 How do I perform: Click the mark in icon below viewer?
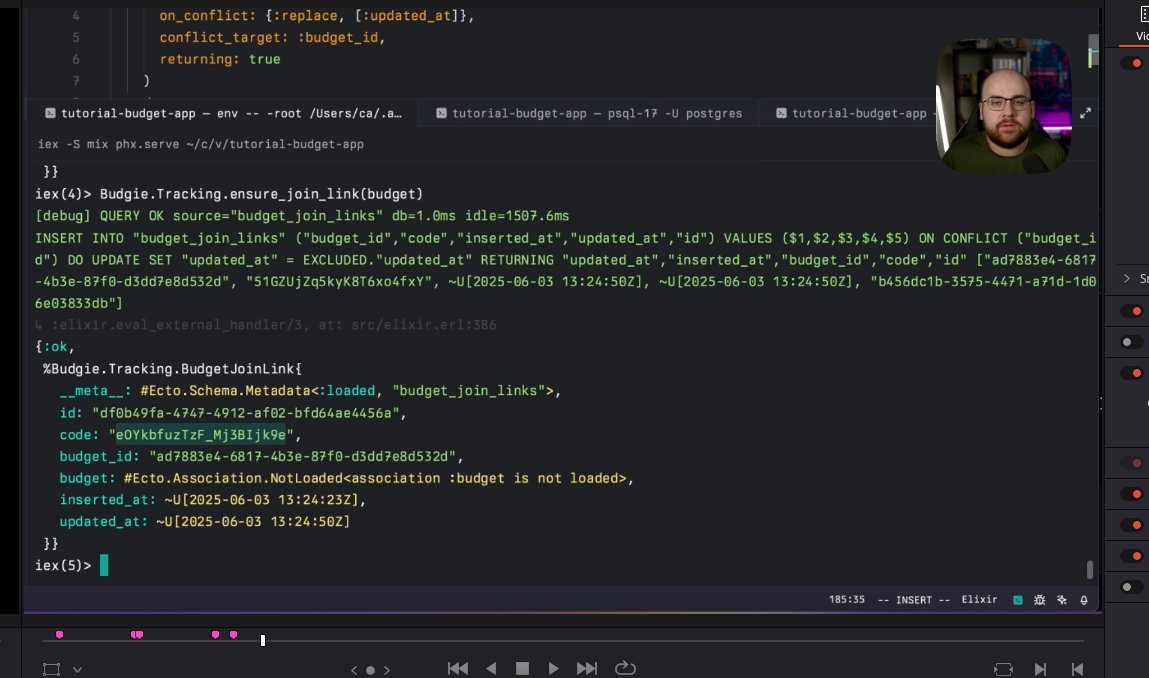(x=1040, y=669)
